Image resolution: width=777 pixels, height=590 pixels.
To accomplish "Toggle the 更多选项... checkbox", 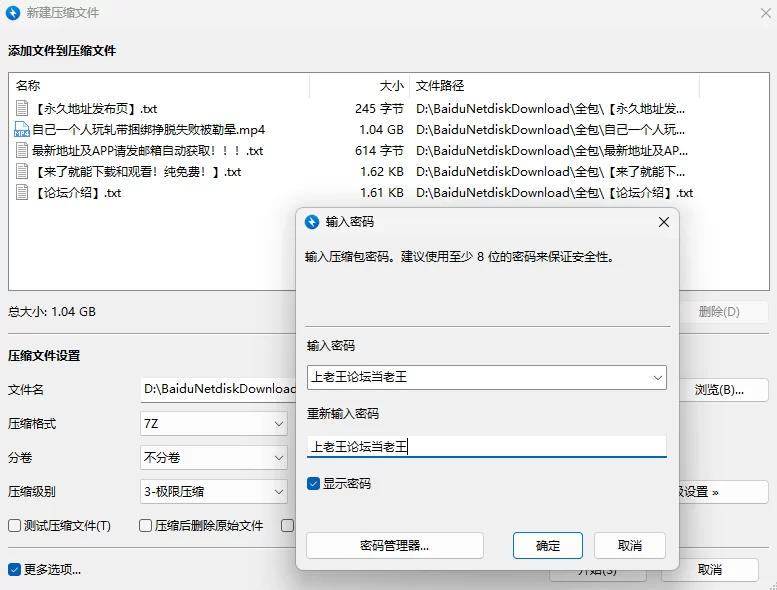I will pyautogui.click(x=14, y=569).
